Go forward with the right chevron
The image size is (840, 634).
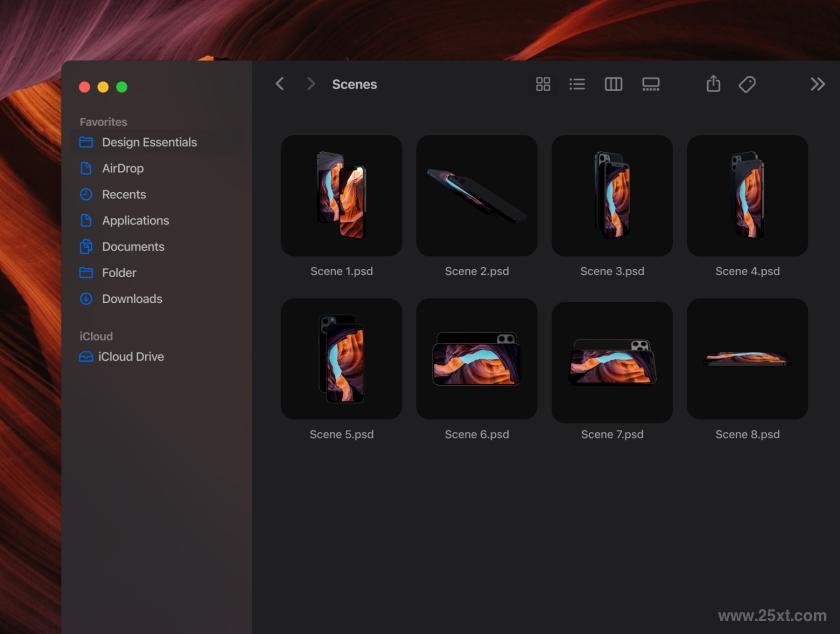pyautogui.click(x=311, y=84)
